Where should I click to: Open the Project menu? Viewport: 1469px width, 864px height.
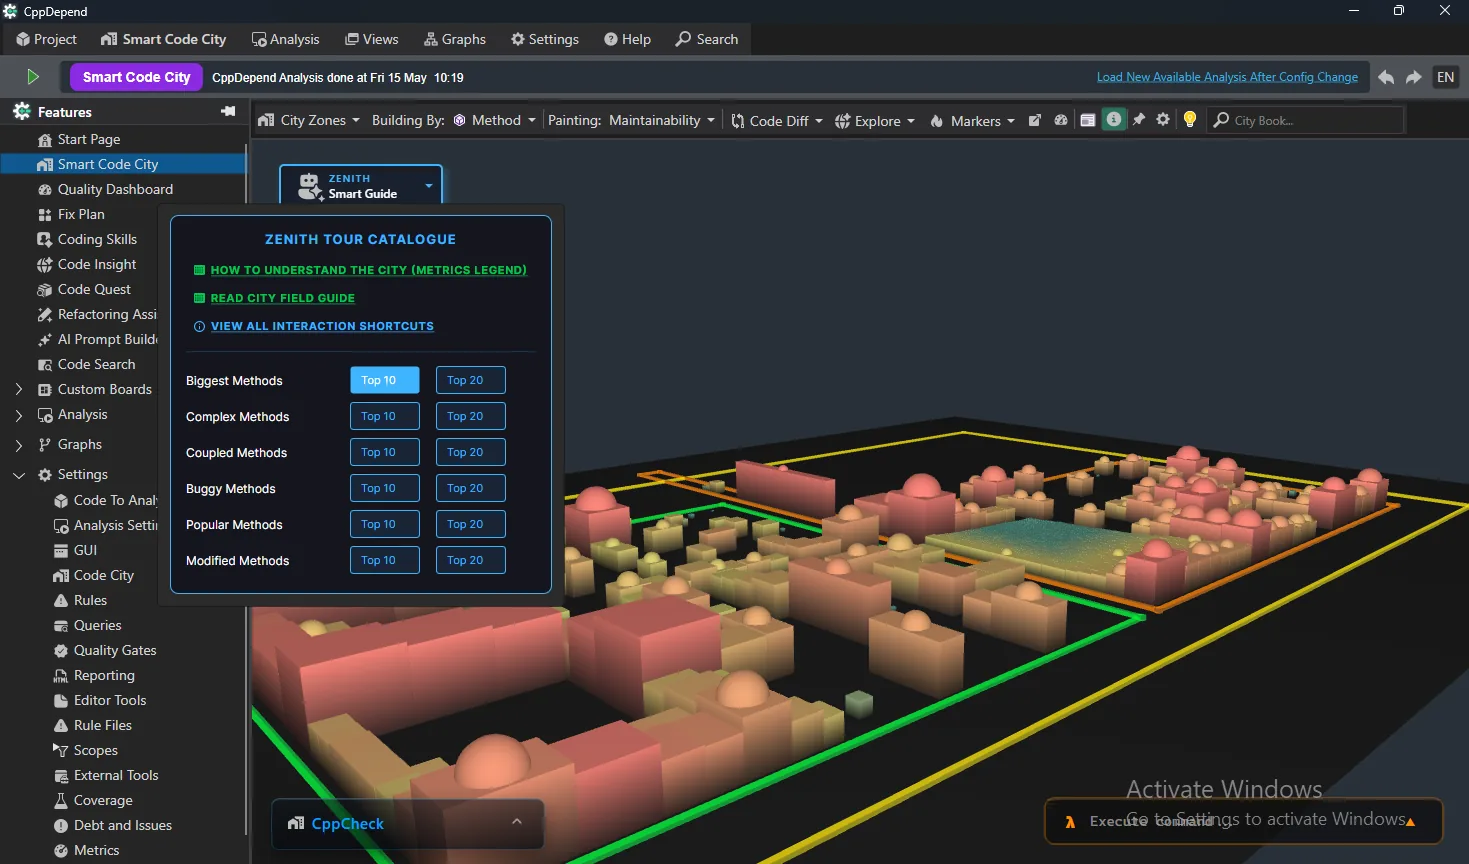[x=46, y=39]
